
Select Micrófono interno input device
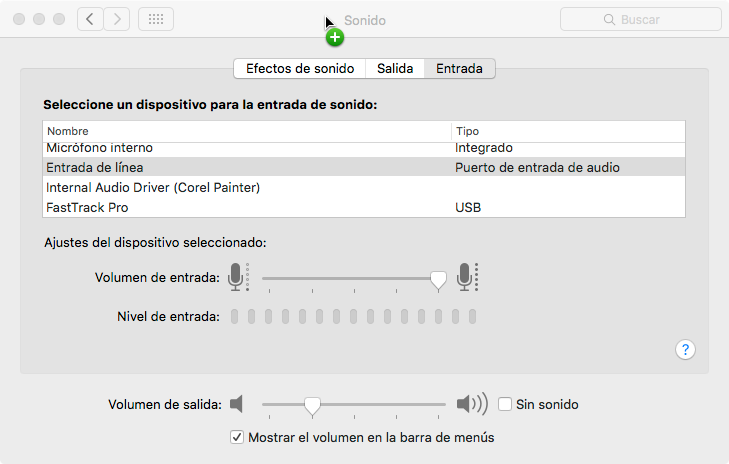pos(364,149)
